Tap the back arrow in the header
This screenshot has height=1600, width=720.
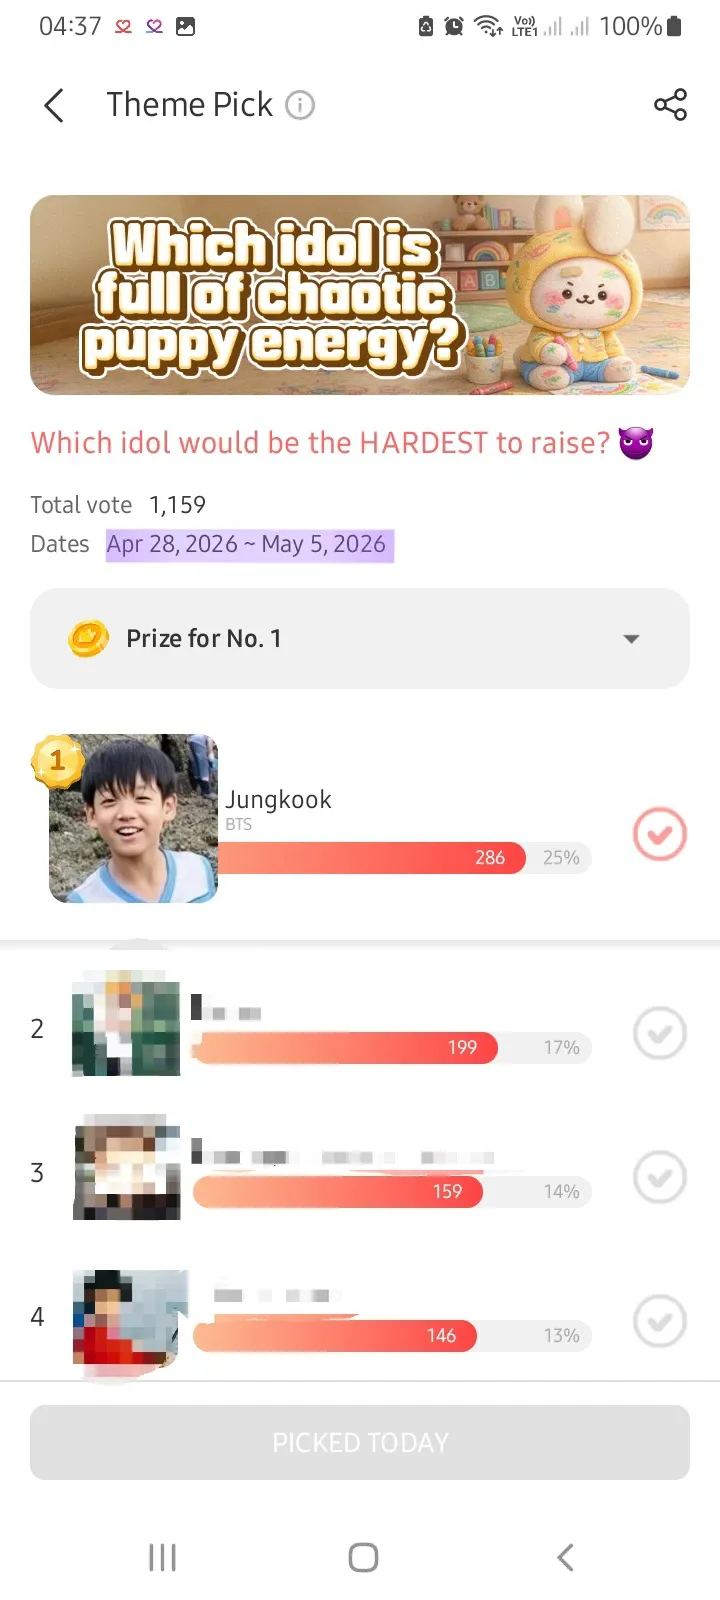click(55, 105)
